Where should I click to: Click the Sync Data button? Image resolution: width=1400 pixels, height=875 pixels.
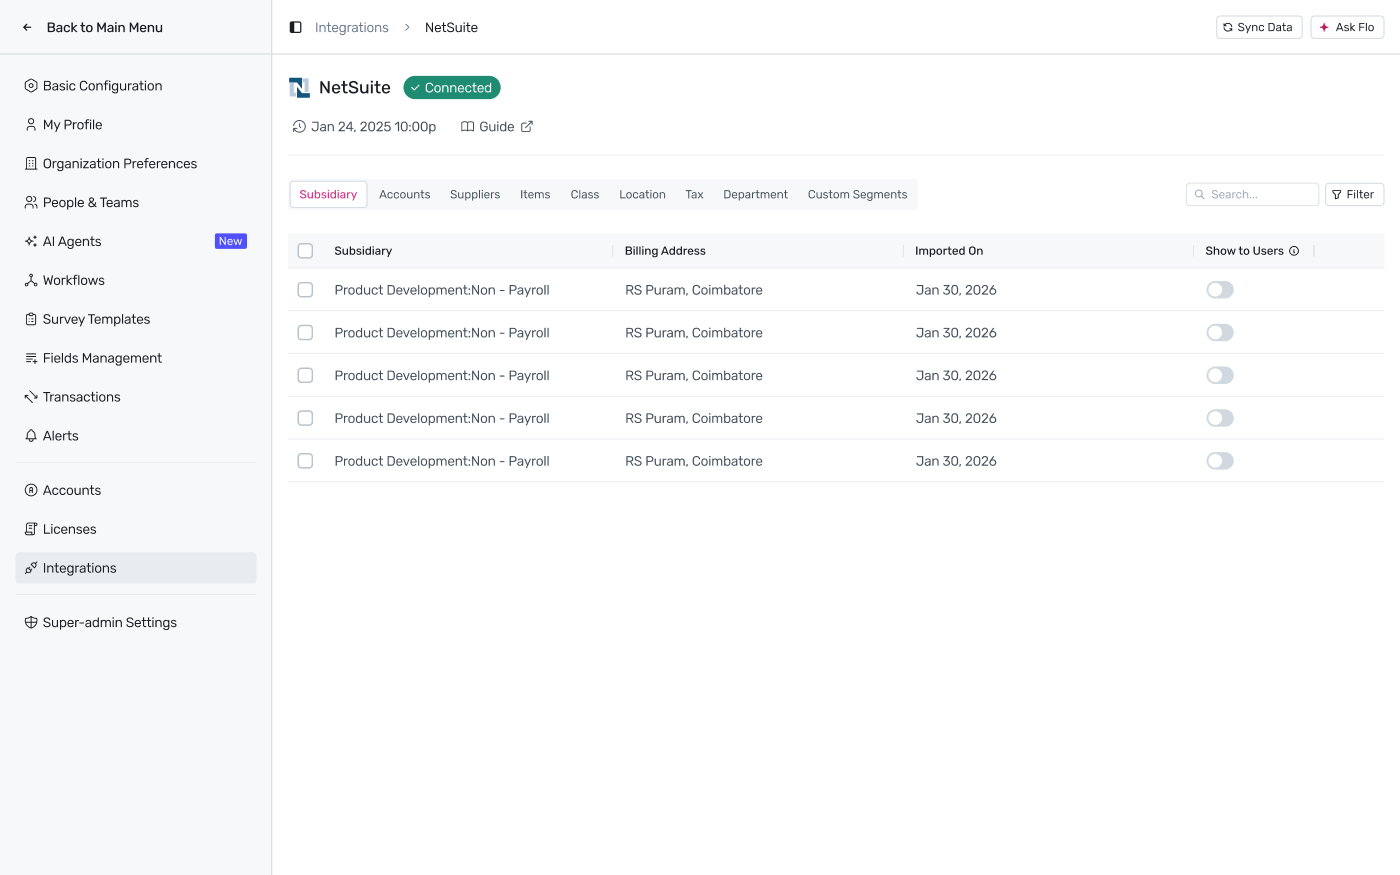pyautogui.click(x=1259, y=27)
